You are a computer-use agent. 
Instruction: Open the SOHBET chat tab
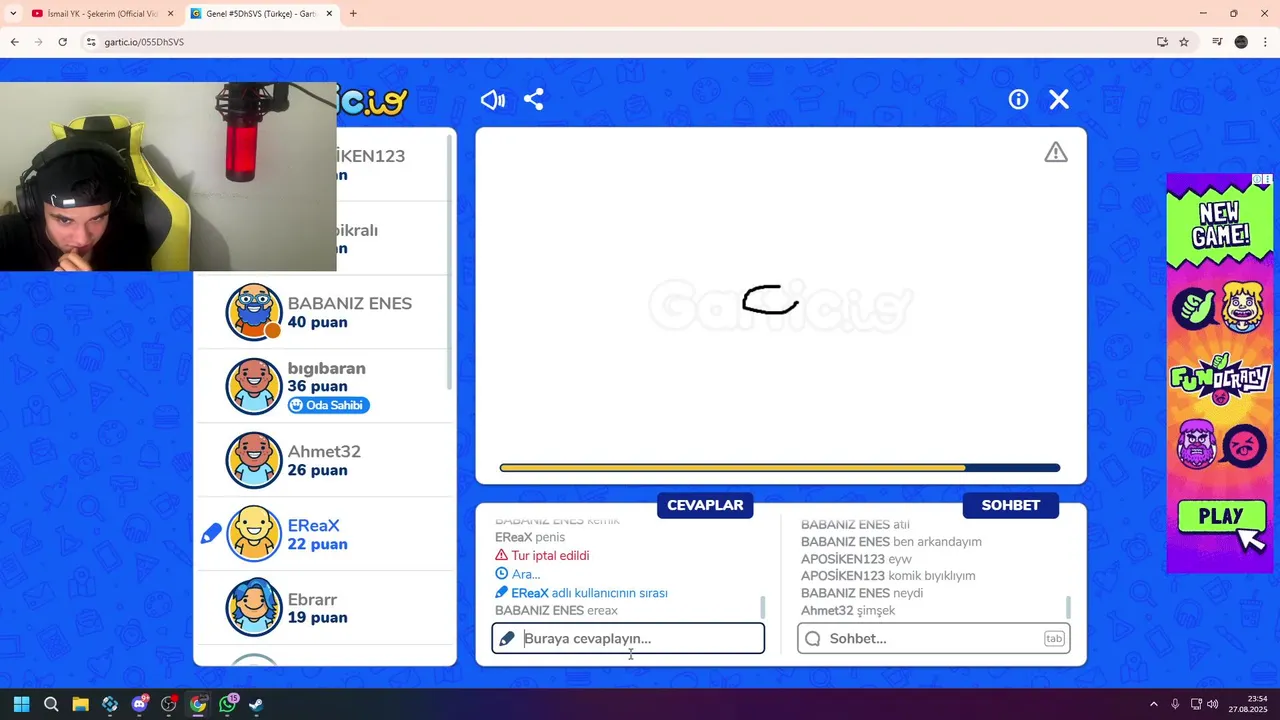click(1010, 505)
